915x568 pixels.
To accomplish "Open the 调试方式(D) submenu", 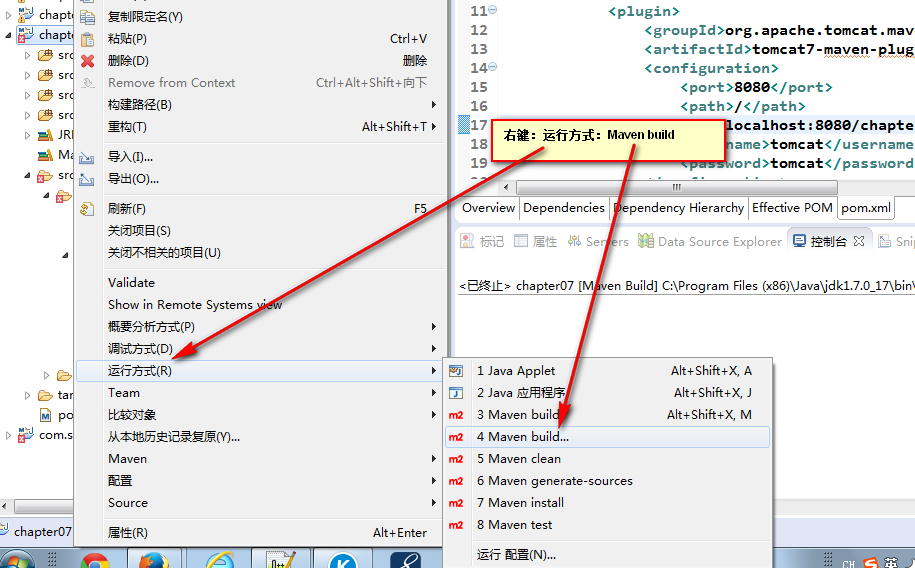I will (260, 349).
